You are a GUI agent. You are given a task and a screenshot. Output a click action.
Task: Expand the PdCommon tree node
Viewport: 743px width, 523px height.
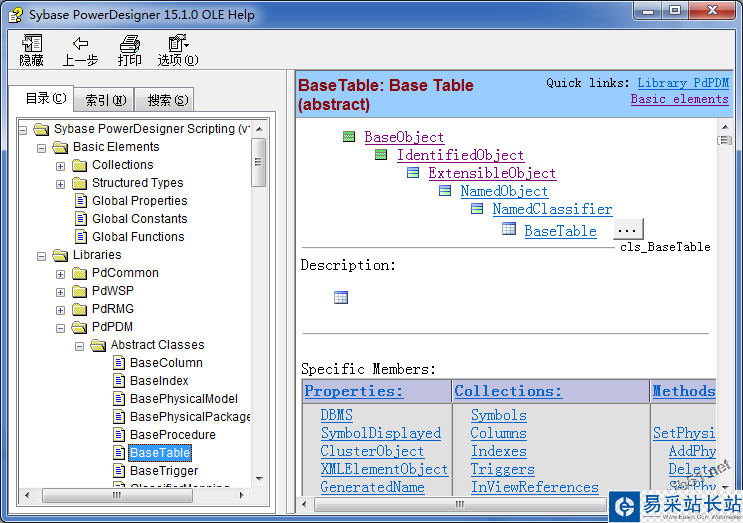tap(60, 274)
